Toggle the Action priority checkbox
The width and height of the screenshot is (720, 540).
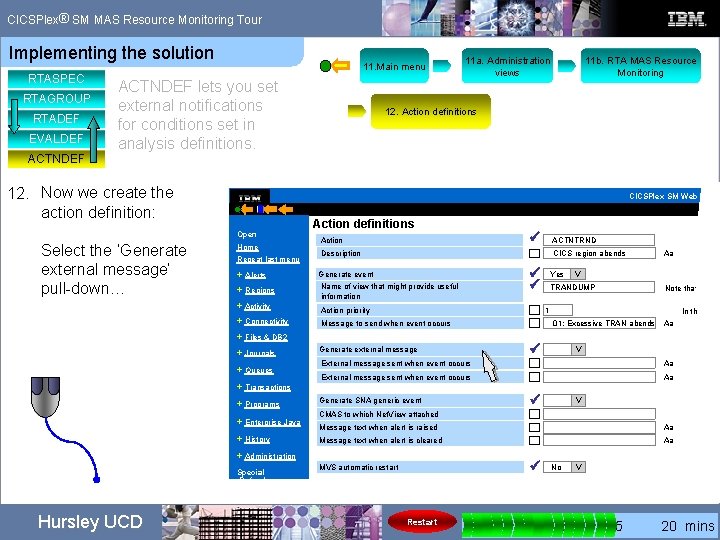point(534,310)
